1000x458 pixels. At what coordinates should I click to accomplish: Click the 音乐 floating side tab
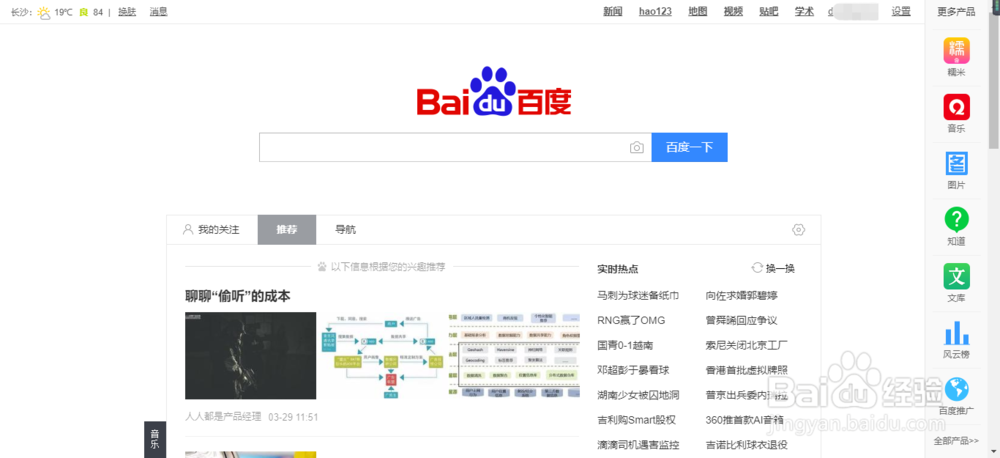(x=155, y=440)
